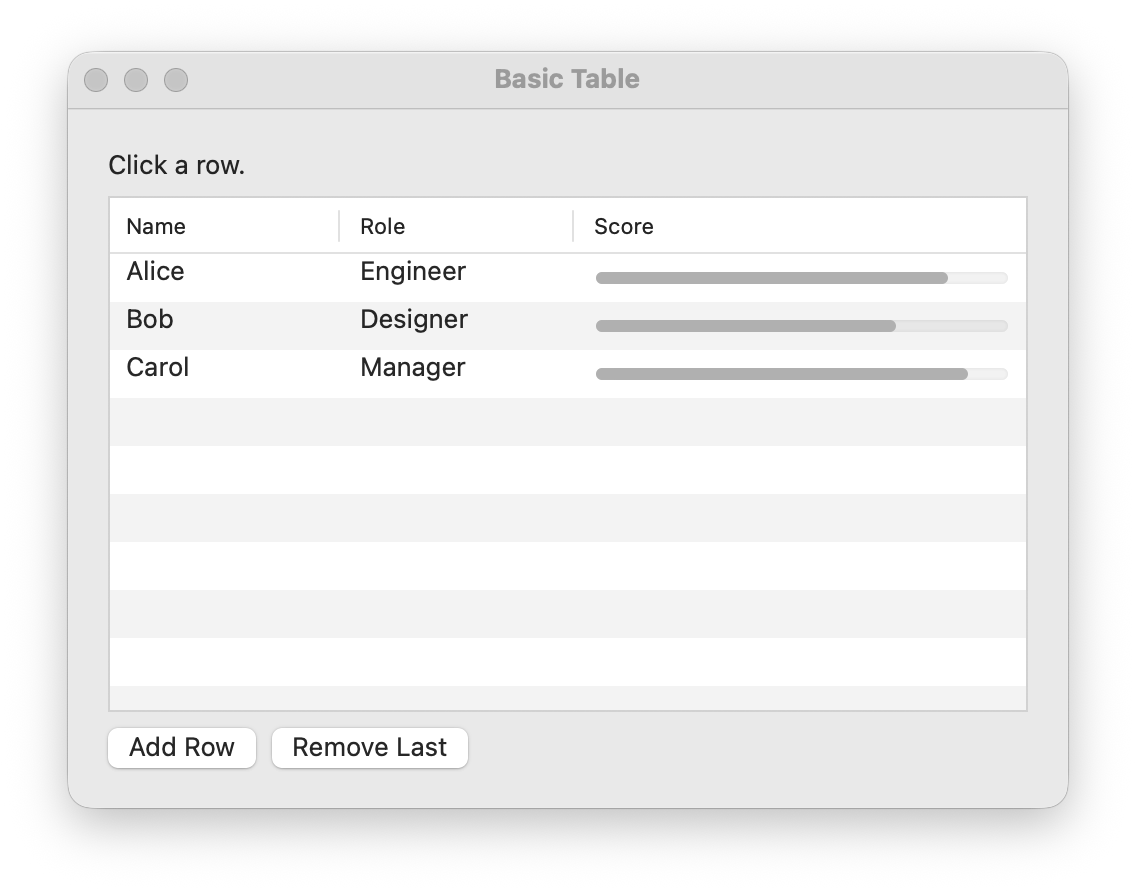
Task: Minimize the Basic Table window
Action: click(136, 79)
